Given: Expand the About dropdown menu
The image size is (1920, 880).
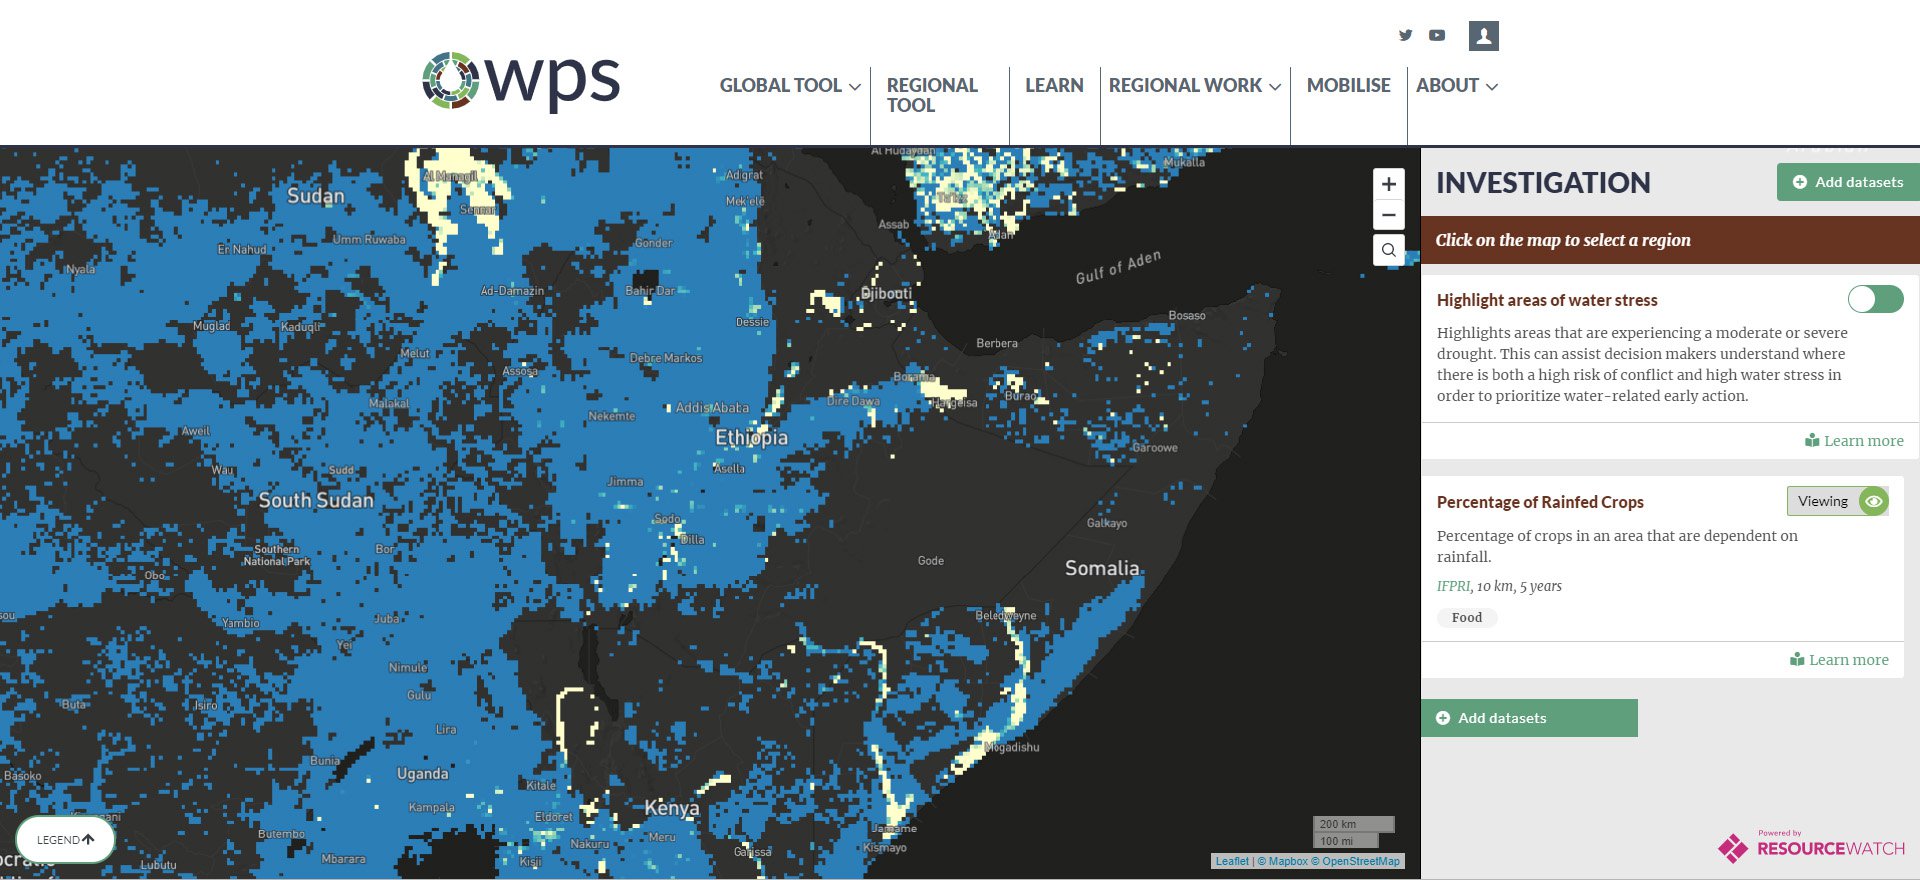Looking at the screenshot, I should point(1456,86).
